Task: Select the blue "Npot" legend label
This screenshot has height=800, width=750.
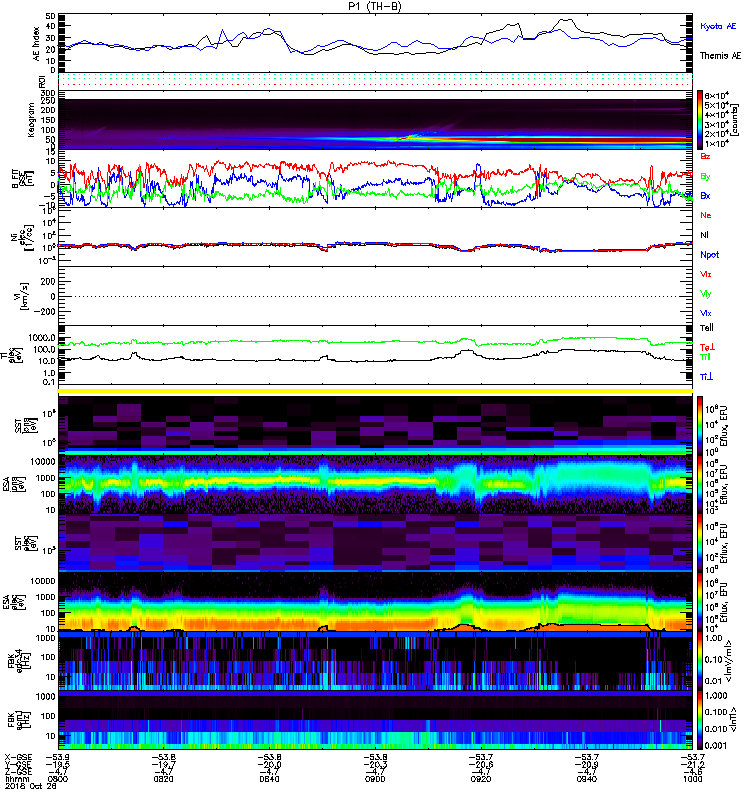Action: (x=710, y=255)
